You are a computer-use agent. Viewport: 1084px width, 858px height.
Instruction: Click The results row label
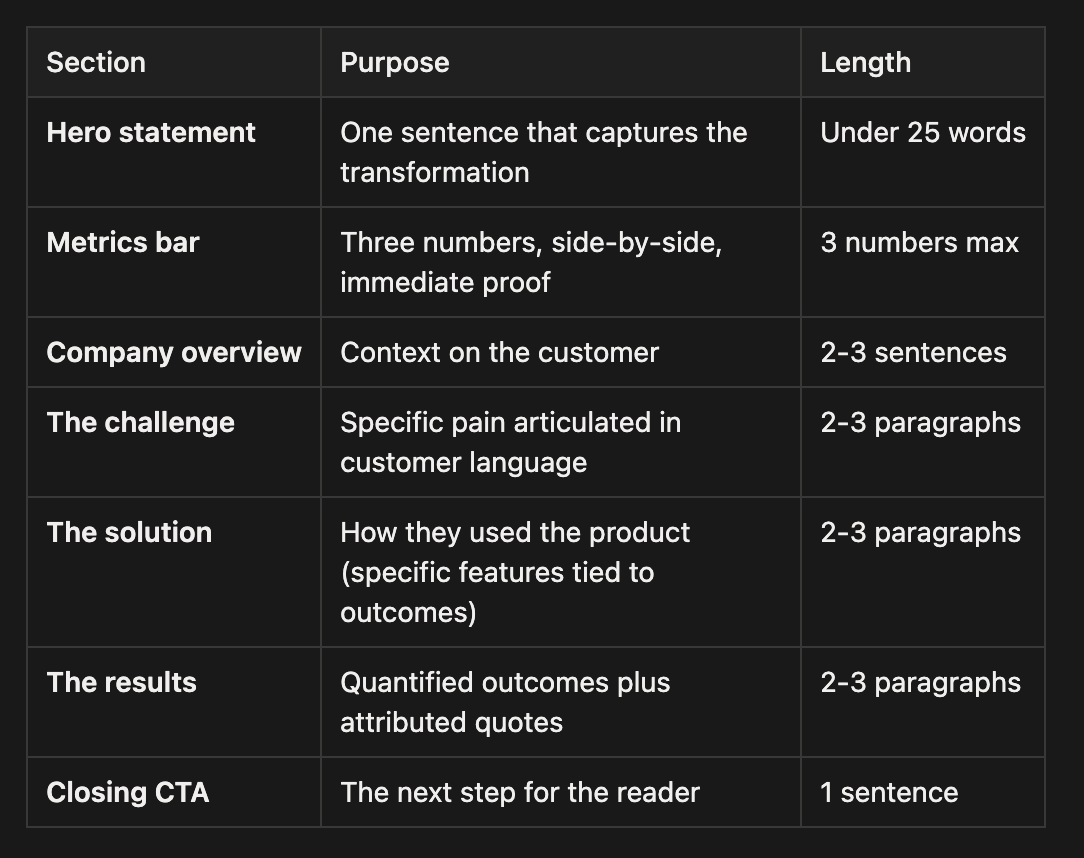tap(122, 682)
